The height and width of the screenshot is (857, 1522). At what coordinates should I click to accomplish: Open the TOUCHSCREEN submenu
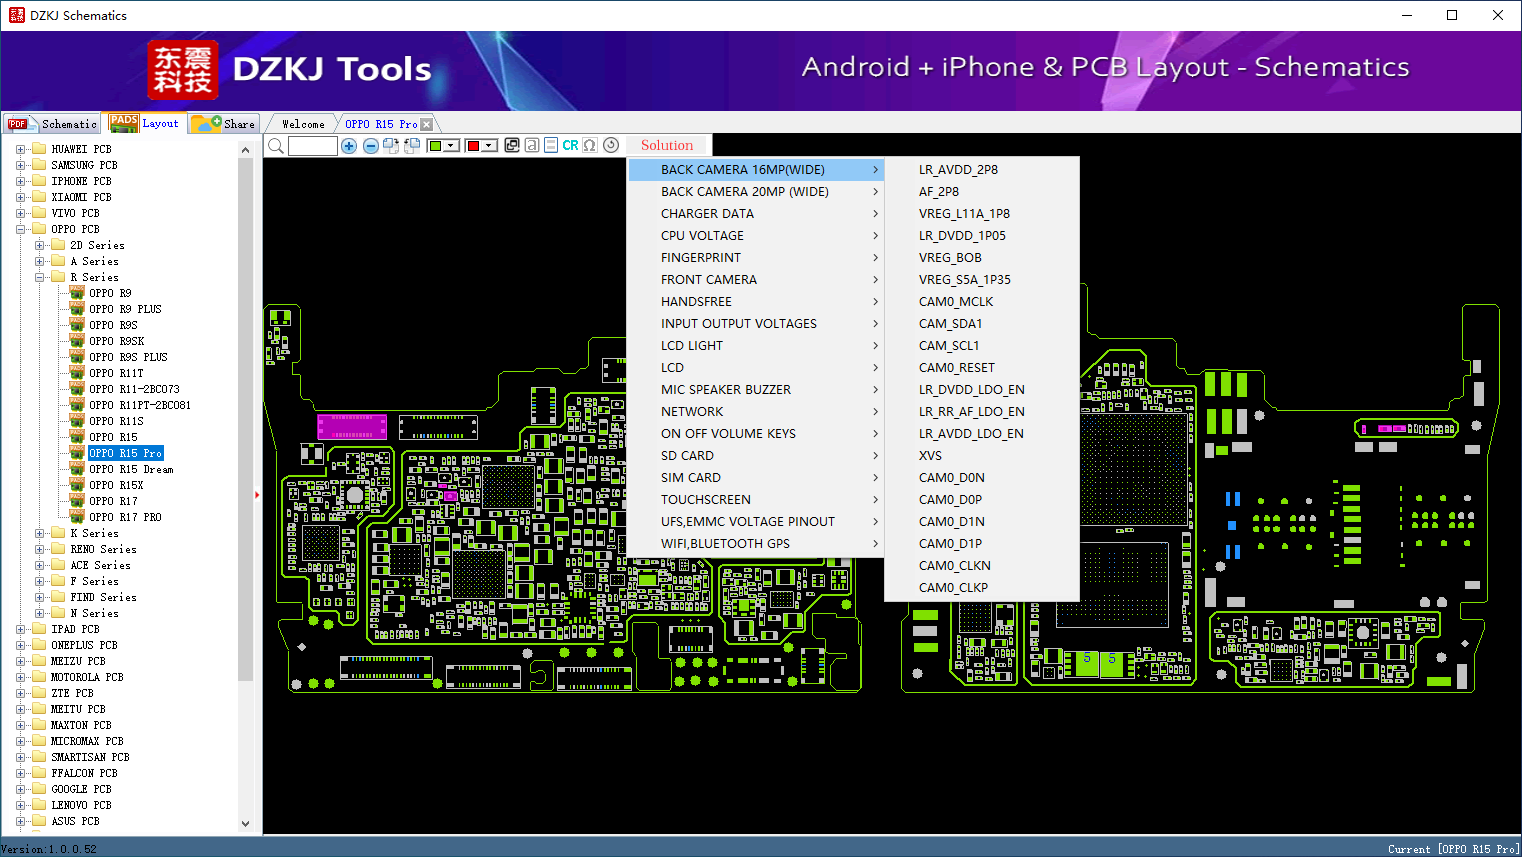point(757,499)
